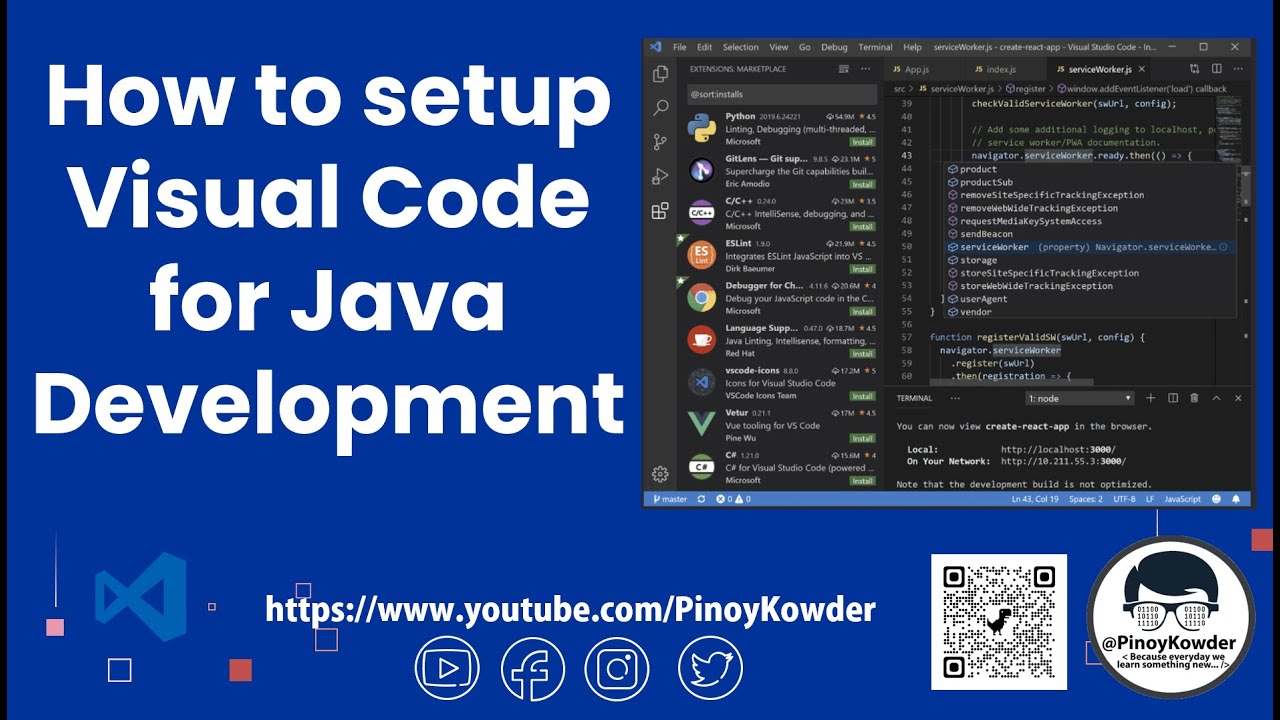Image resolution: width=1280 pixels, height=720 pixels.
Task: Install the ESLint extension
Action: (x=862, y=269)
